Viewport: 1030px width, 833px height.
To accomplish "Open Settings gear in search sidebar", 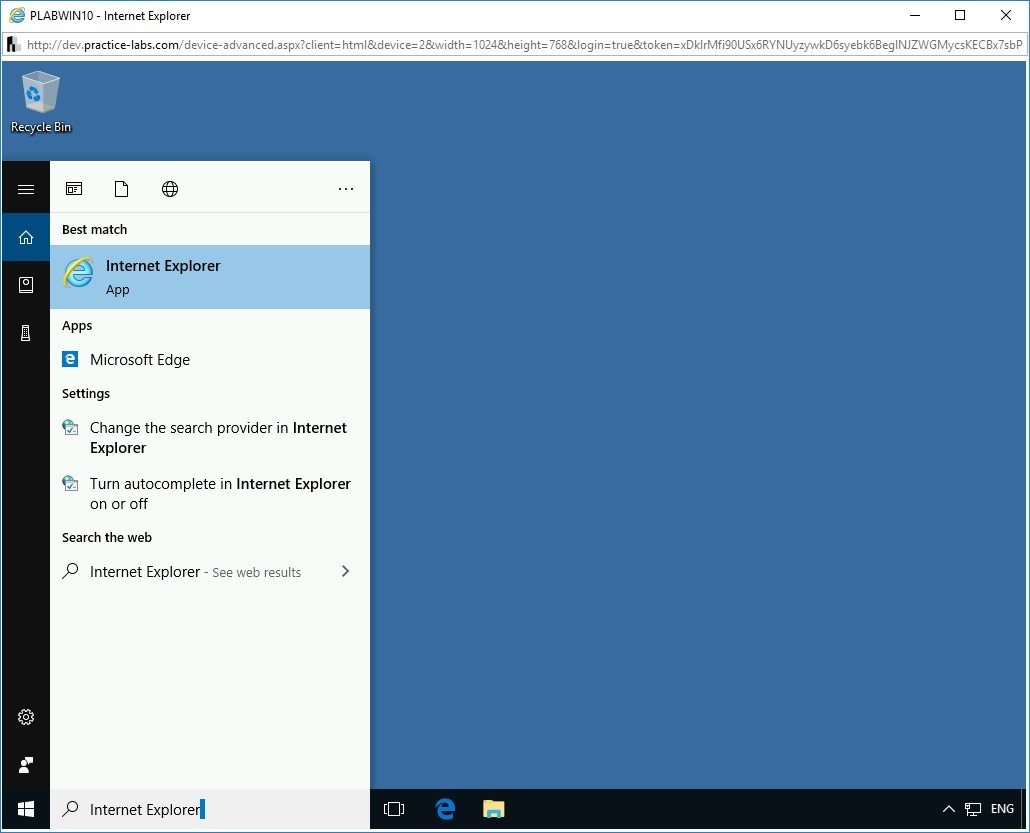I will pyautogui.click(x=25, y=717).
